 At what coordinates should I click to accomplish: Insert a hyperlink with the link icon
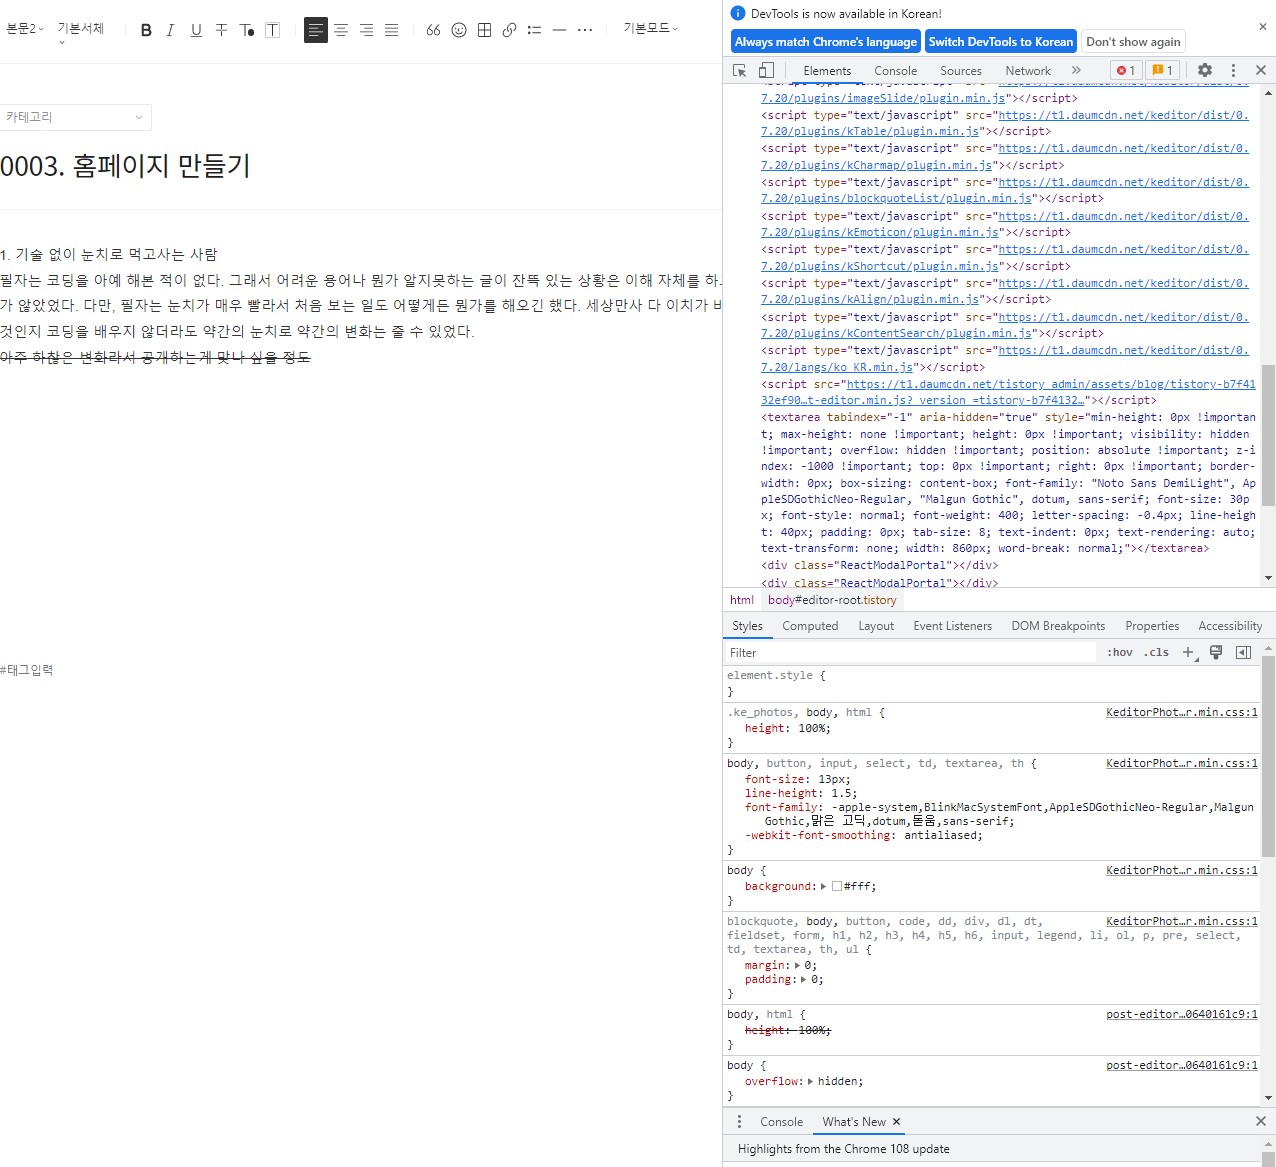tap(509, 30)
